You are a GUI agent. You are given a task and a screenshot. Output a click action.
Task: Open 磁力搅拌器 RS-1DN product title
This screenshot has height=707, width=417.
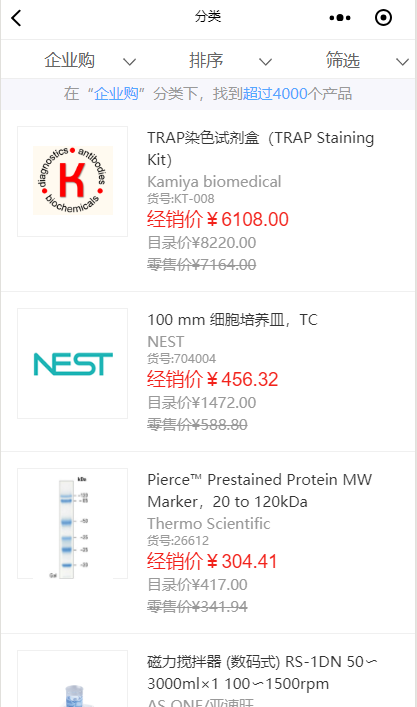(x=262, y=672)
